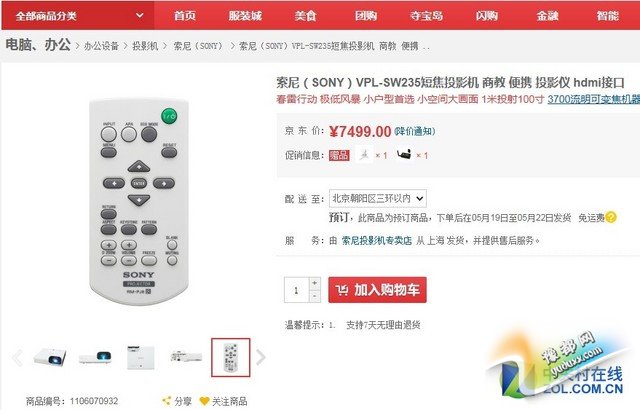Open the 服装城 navigation tab
Image resolution: width=640 pixels, height=410 pixels.
[245, 16]
